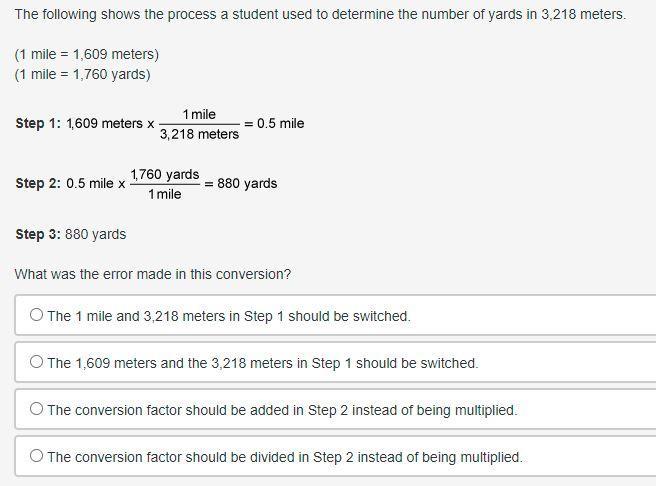Click the '(1 mile = 1,760 yards)' line
The image size is (656, 486).
[83, 74]
